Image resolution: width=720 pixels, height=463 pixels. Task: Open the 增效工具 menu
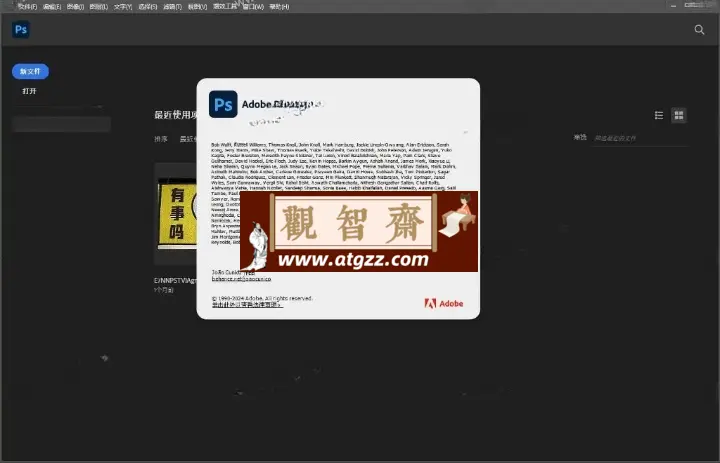(x=225, y=6)
